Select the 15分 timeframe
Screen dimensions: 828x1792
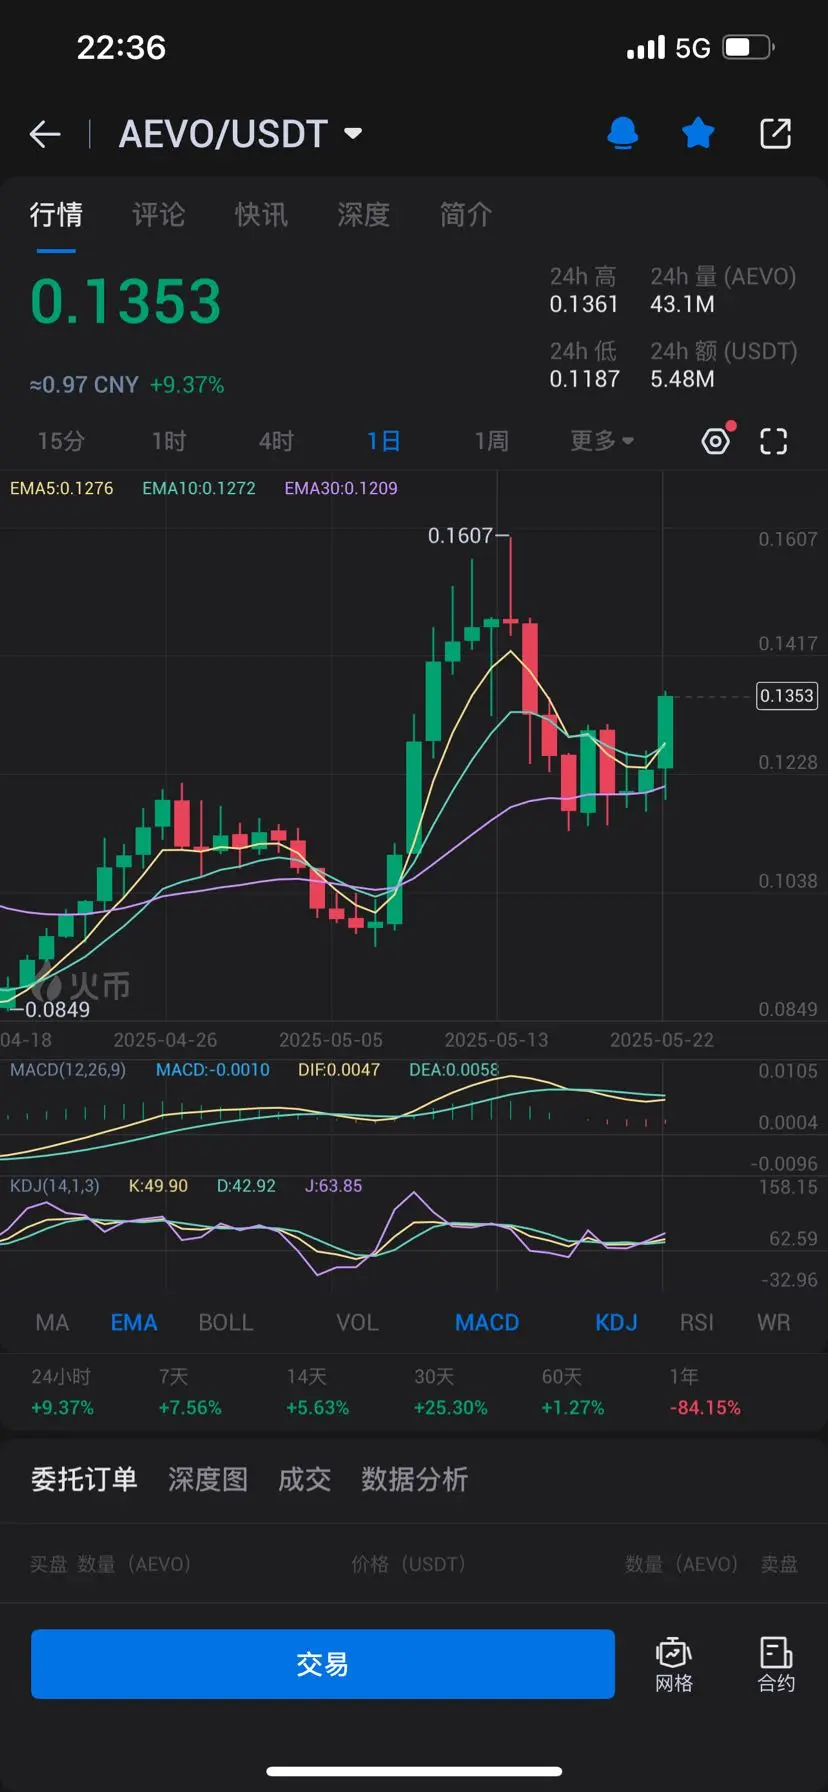point(61,441)
